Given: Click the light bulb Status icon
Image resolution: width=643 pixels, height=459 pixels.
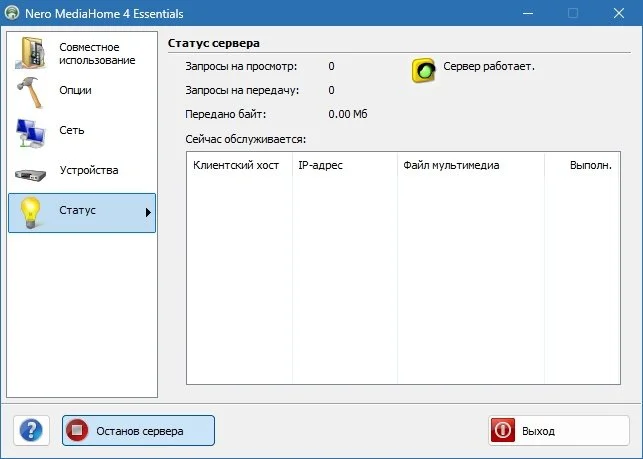Looking at the screenshot, I should (31, 212).
